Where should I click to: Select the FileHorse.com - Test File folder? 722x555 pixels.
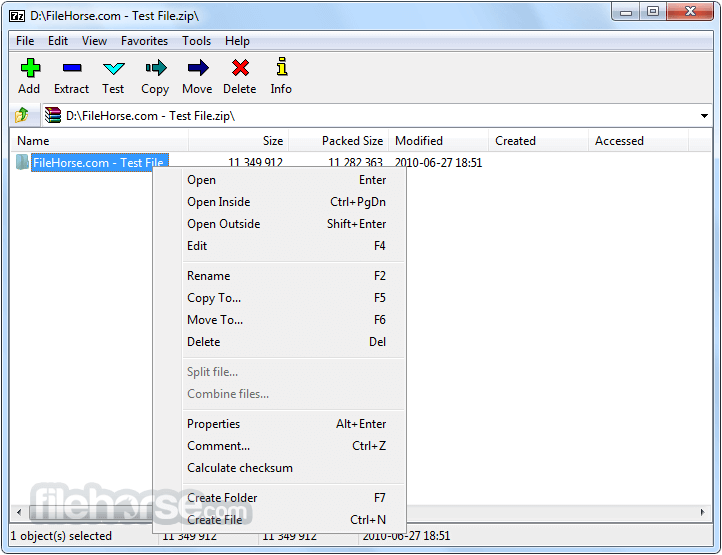(x=98, y=163)
